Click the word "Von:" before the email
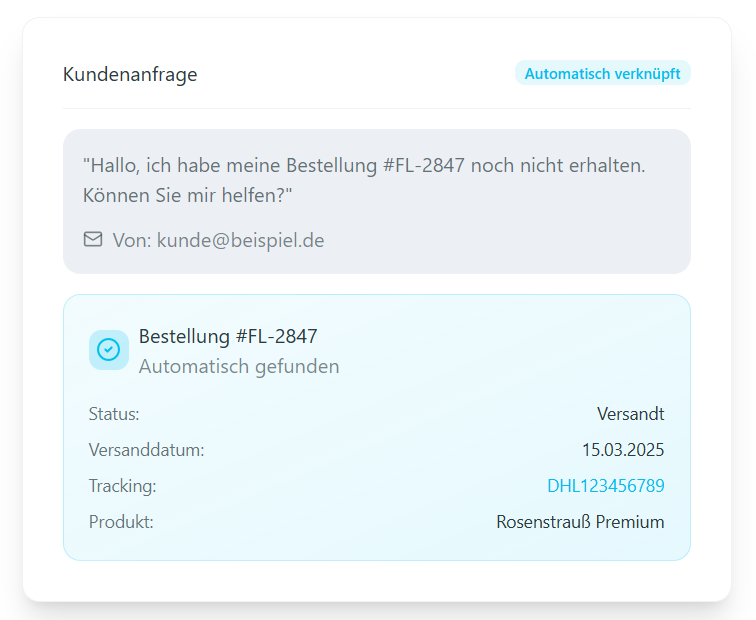 131,240
